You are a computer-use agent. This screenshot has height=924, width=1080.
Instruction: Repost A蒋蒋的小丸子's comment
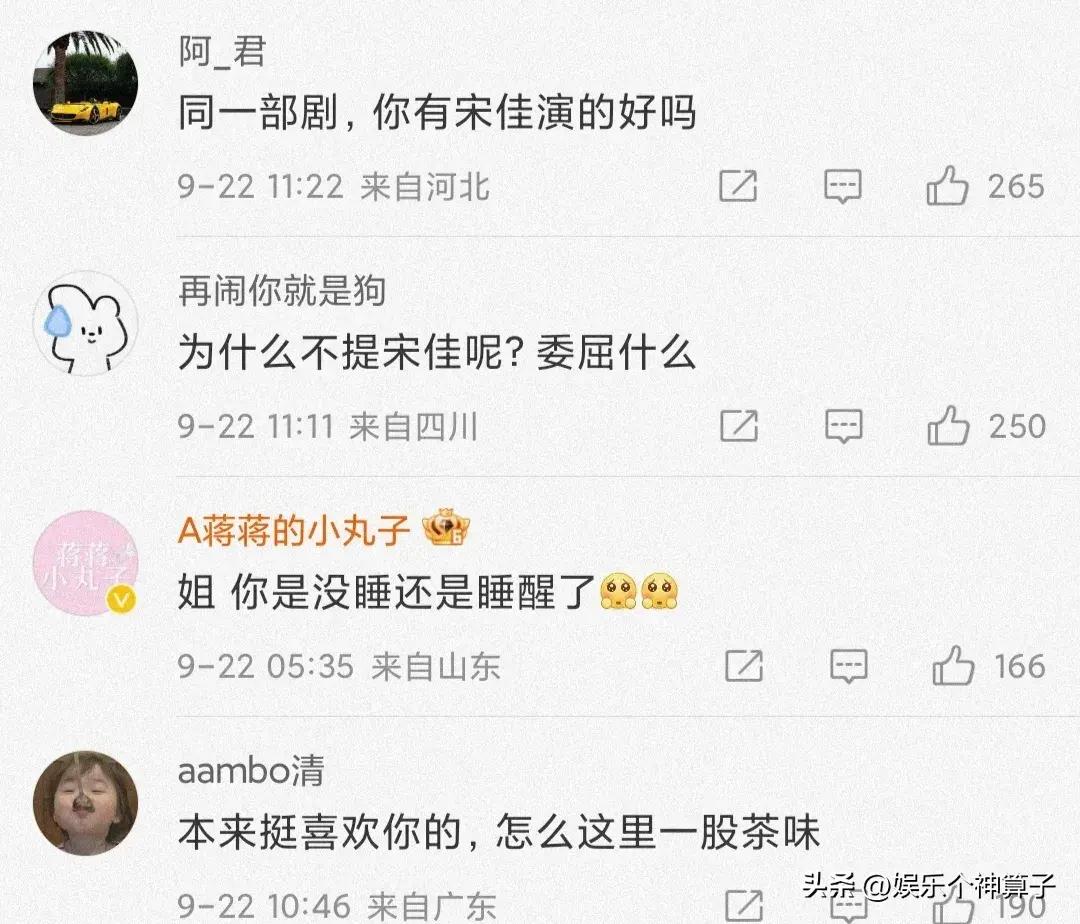click(x=744, y=665)
